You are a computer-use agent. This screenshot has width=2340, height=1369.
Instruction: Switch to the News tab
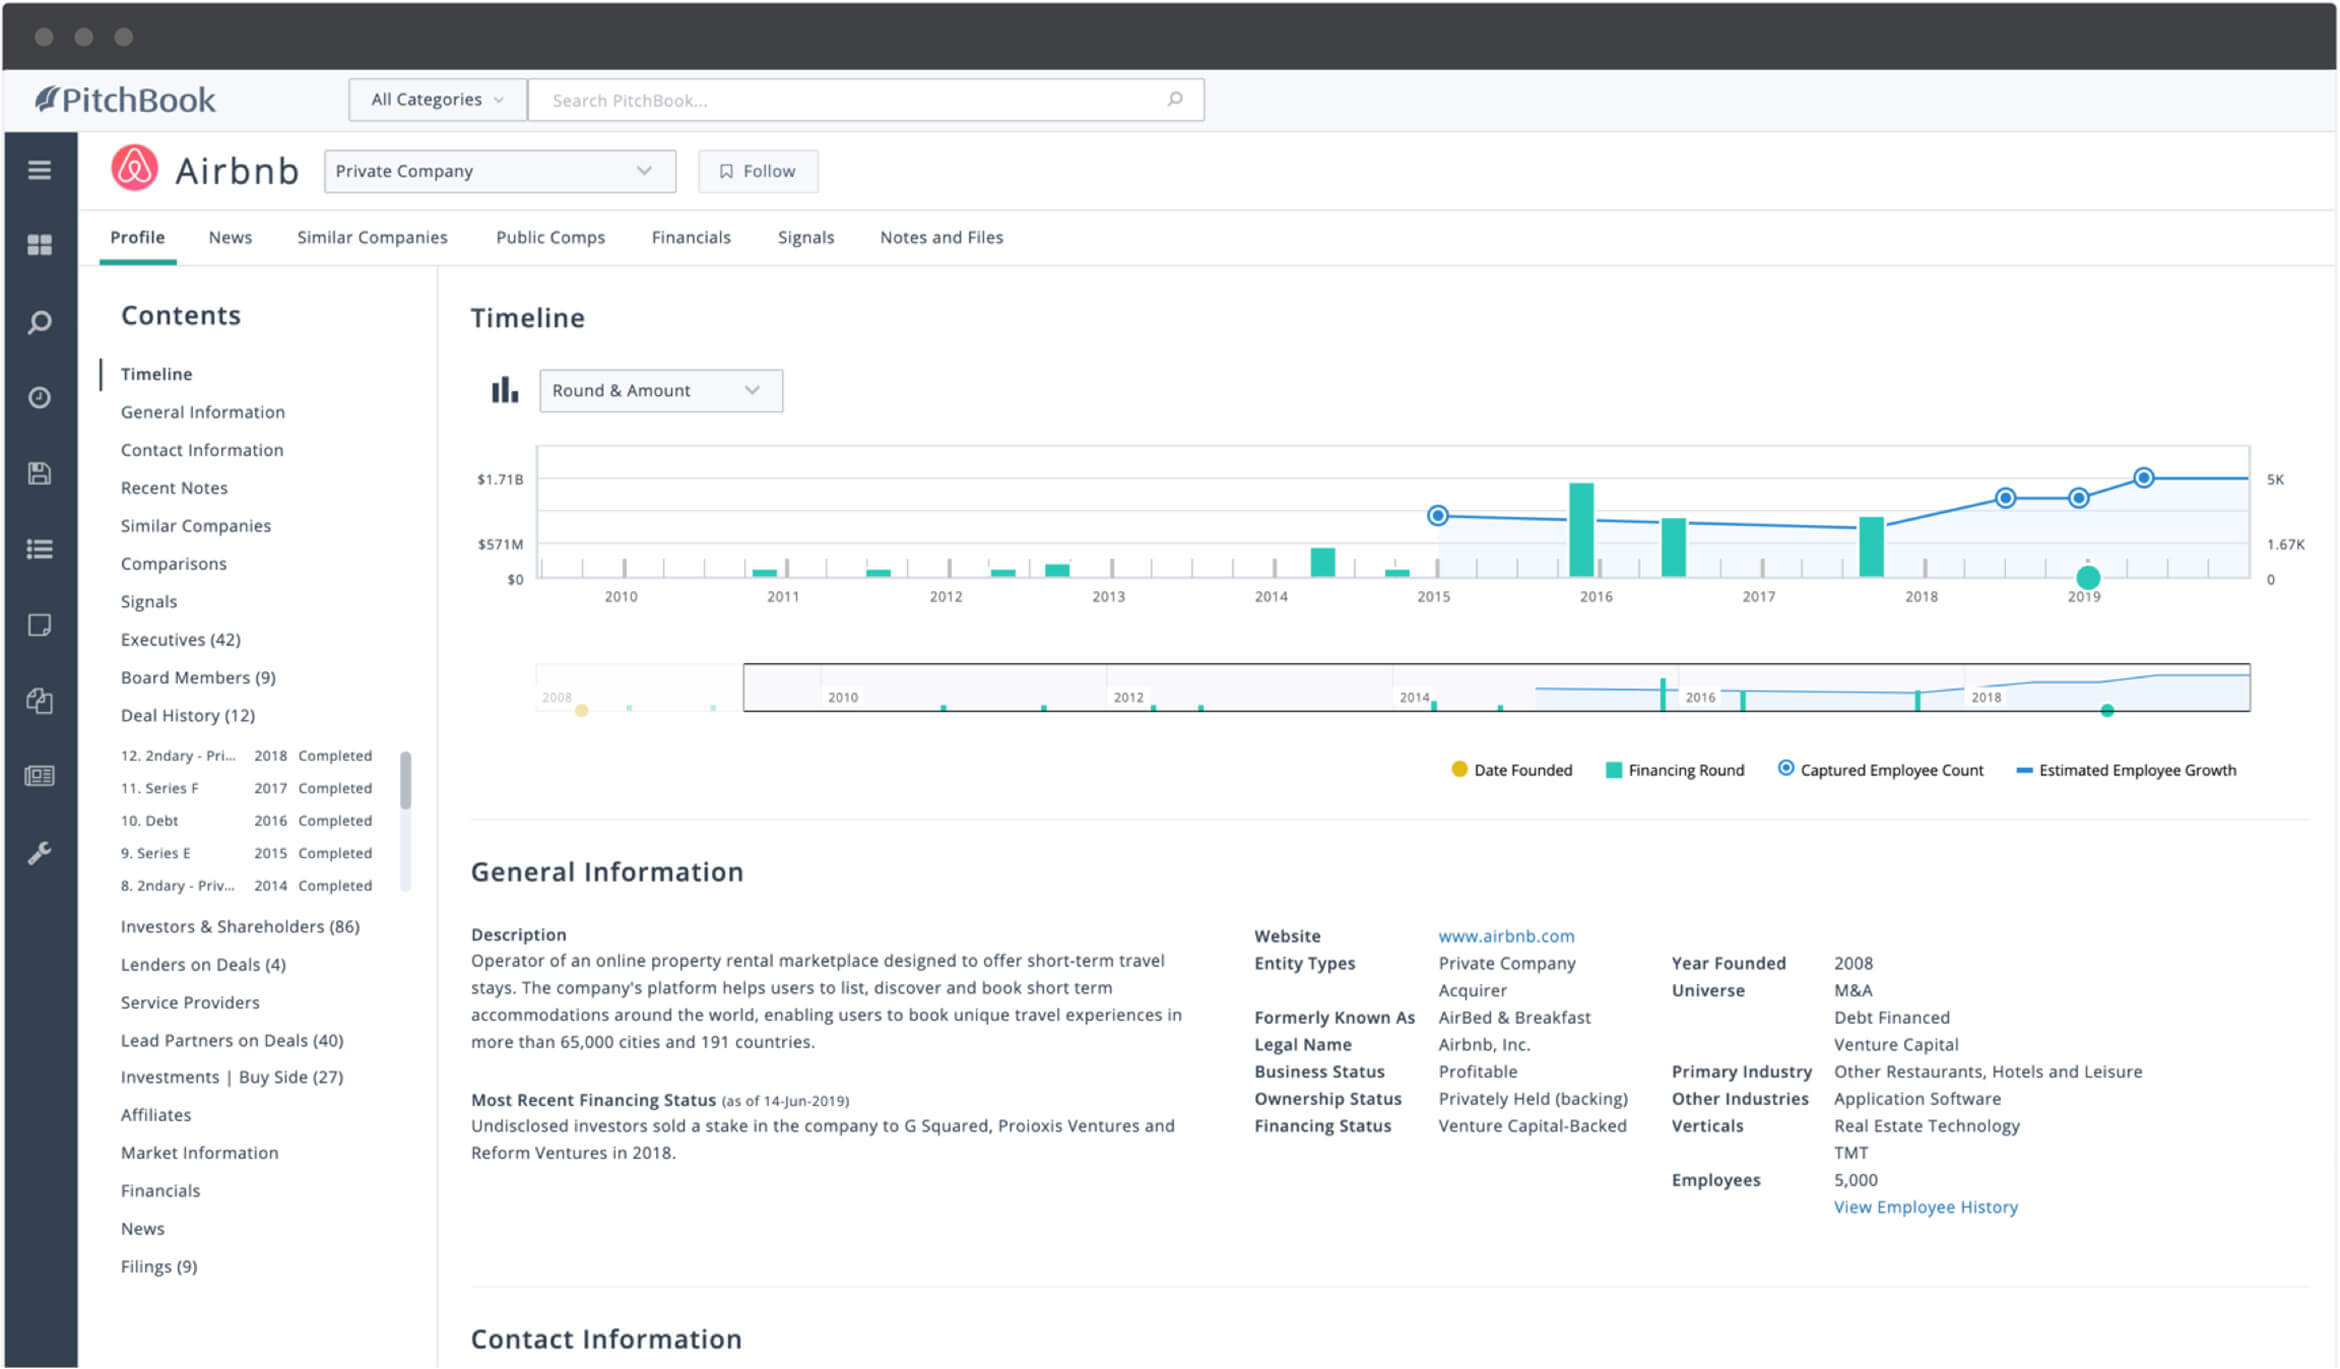point(230,237)
